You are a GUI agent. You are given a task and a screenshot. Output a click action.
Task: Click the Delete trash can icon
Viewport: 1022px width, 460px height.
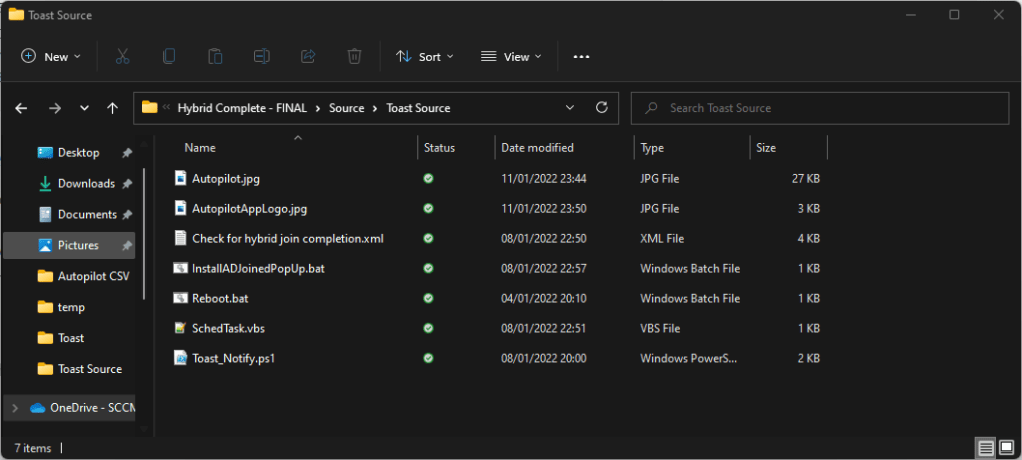coord(354,57)
